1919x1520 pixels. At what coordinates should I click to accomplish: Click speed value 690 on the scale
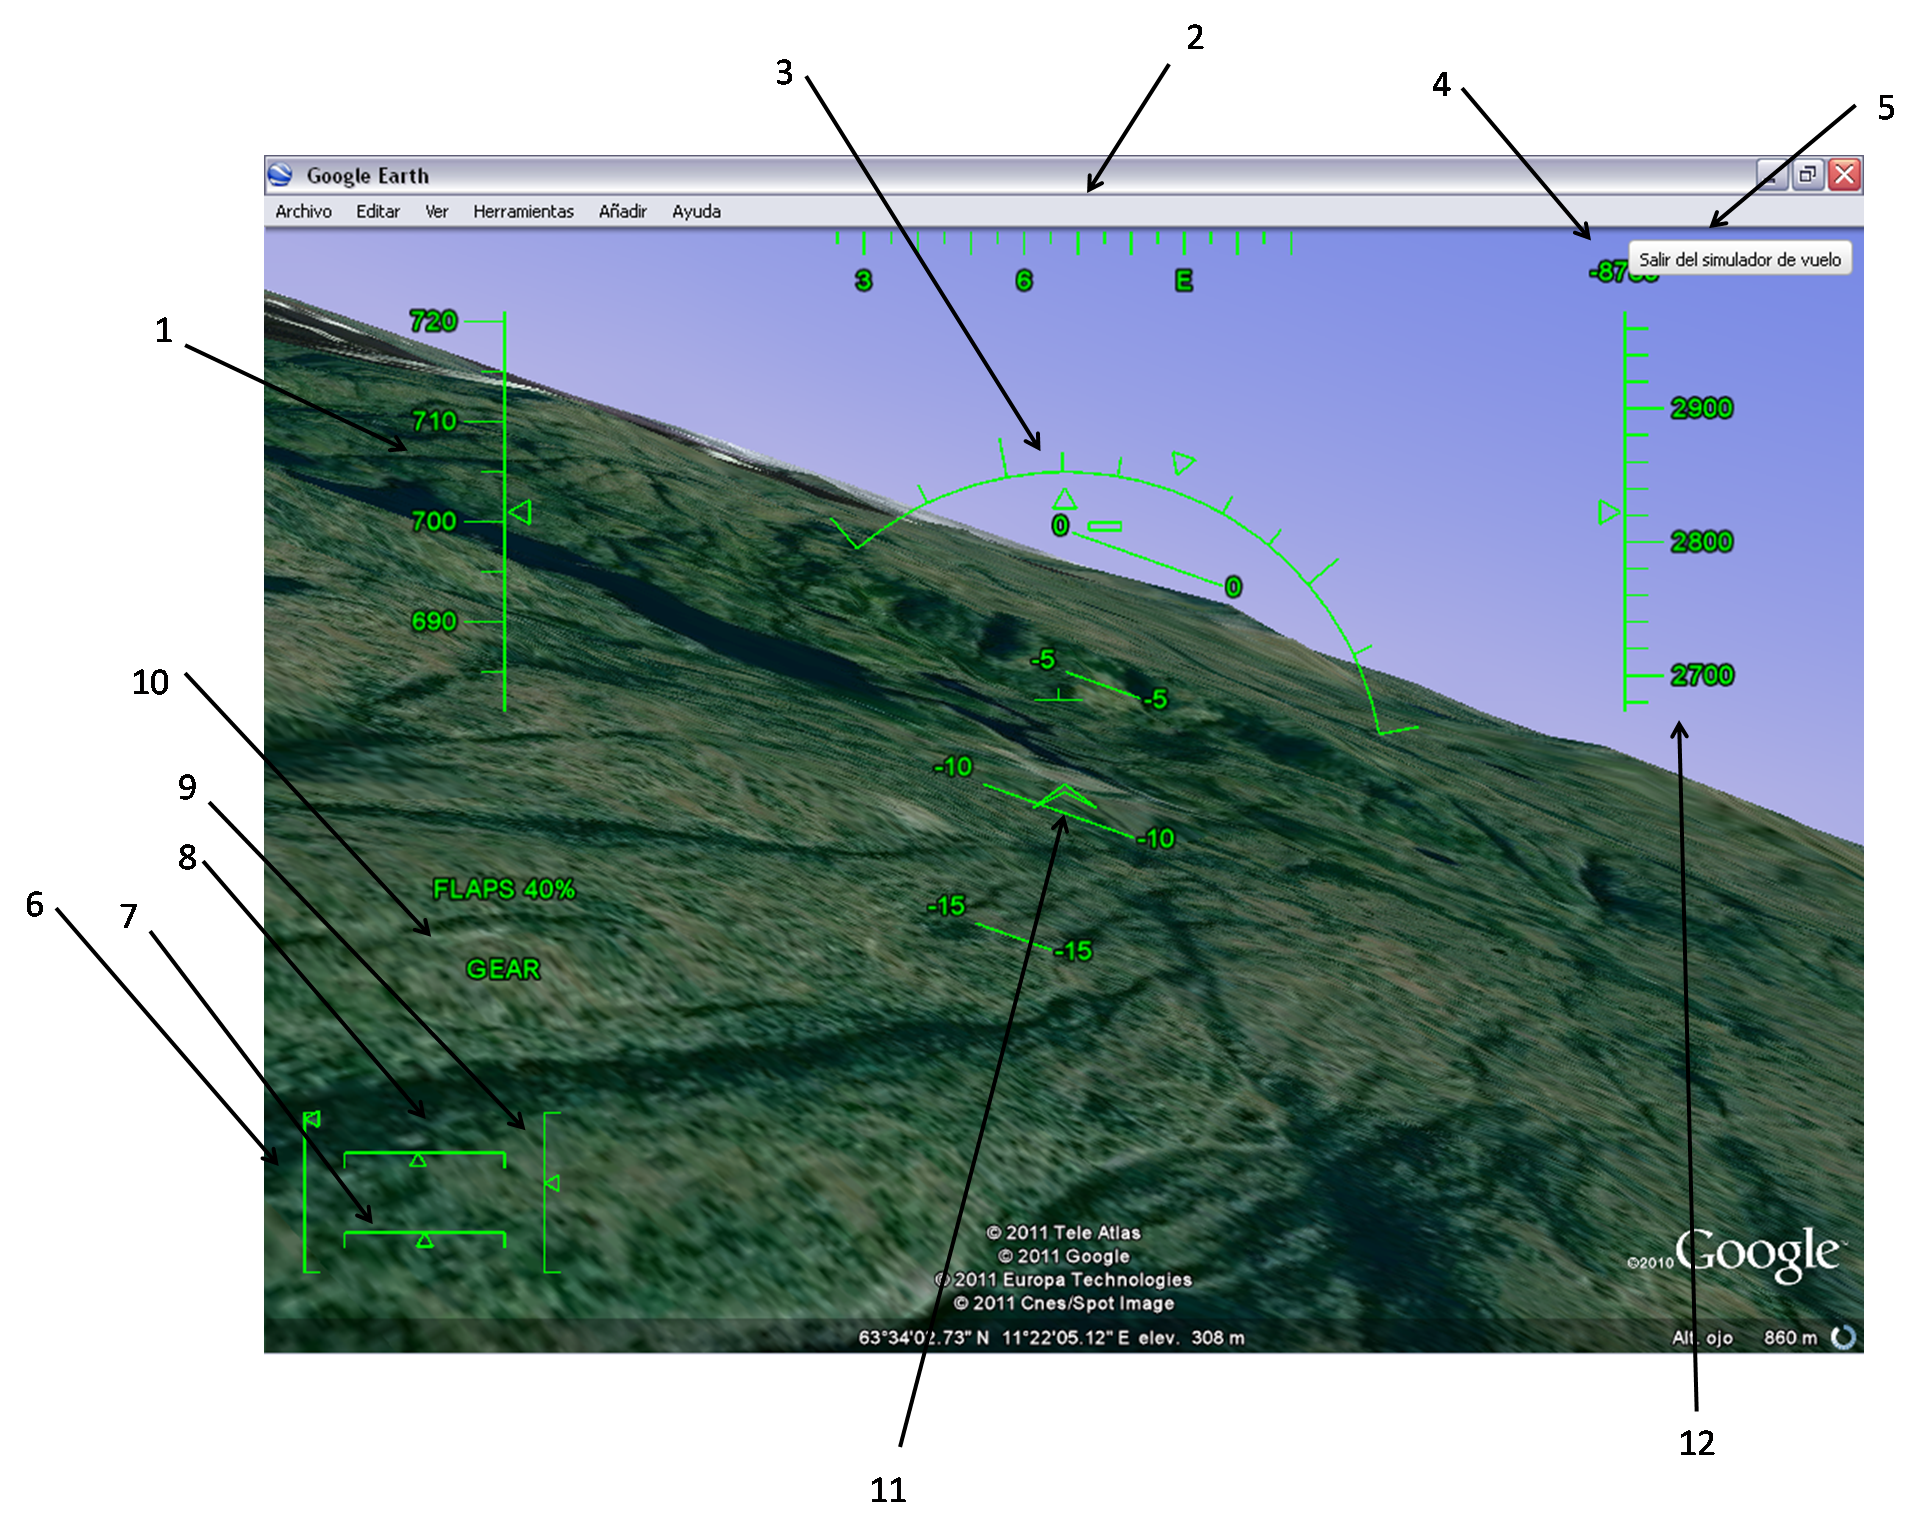tap(434, 621)
